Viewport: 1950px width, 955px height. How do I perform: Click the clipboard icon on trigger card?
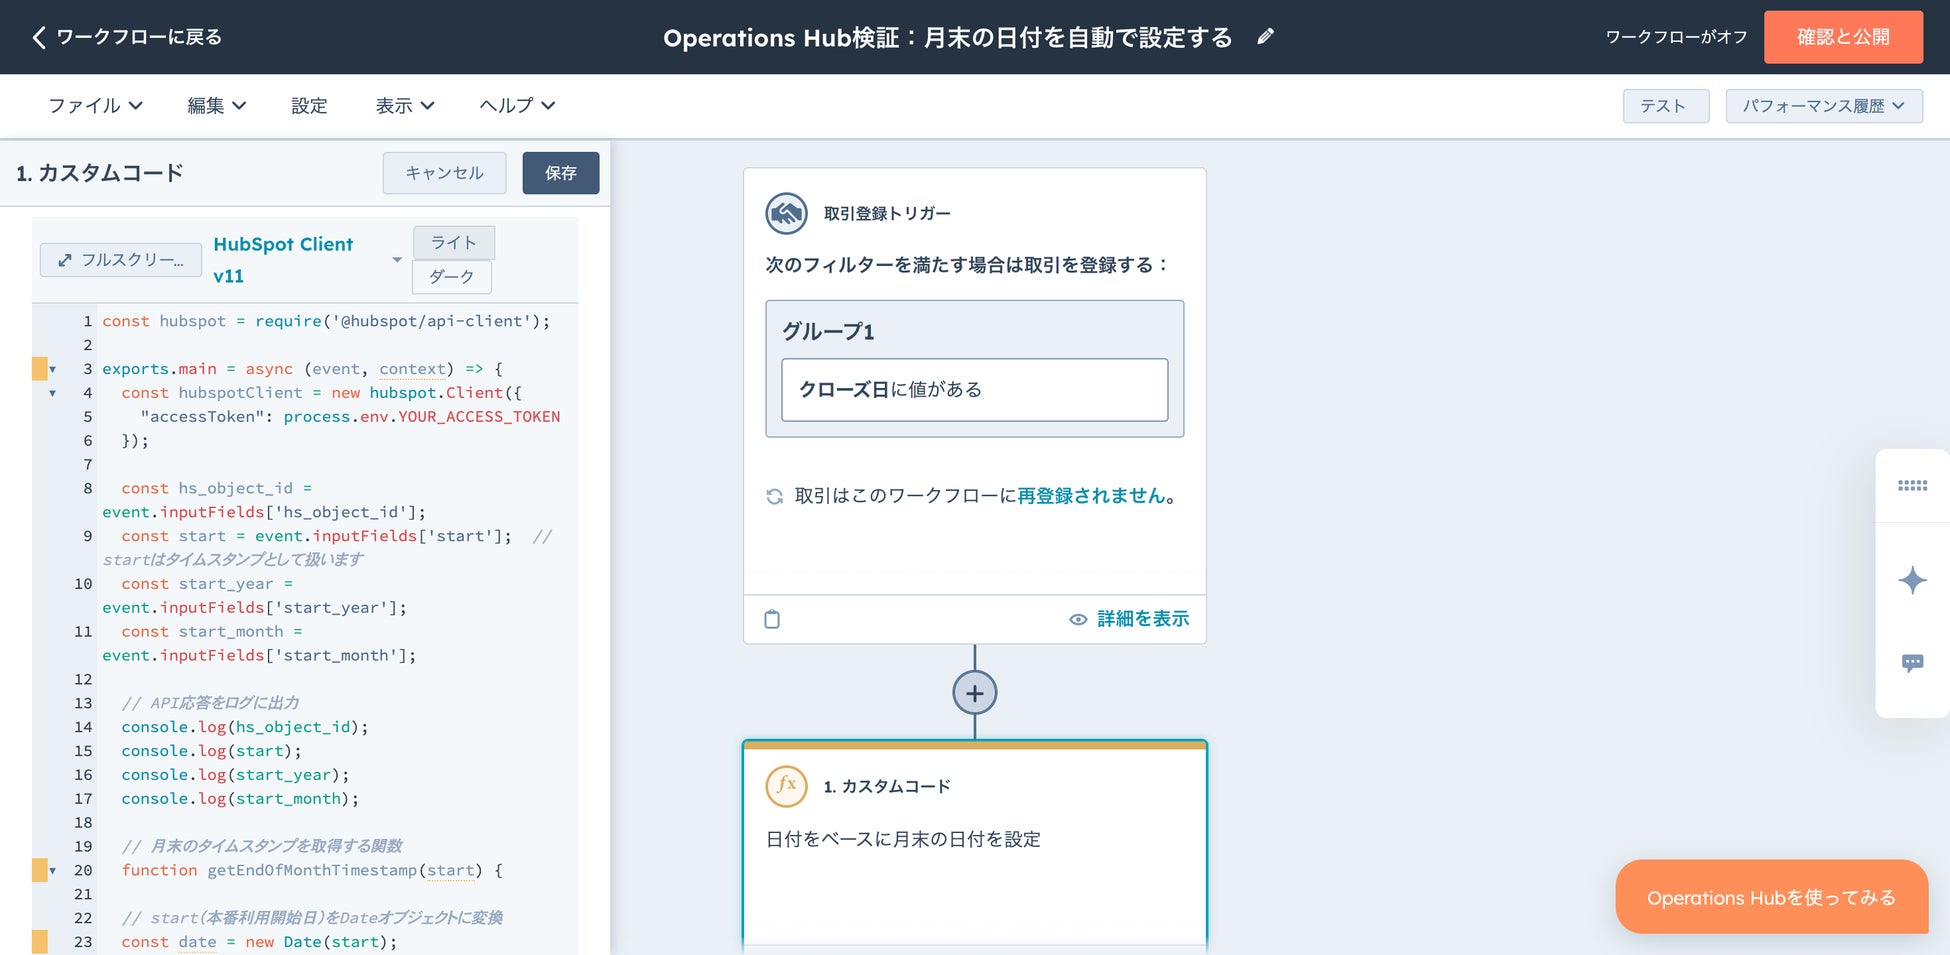point(772,619)
